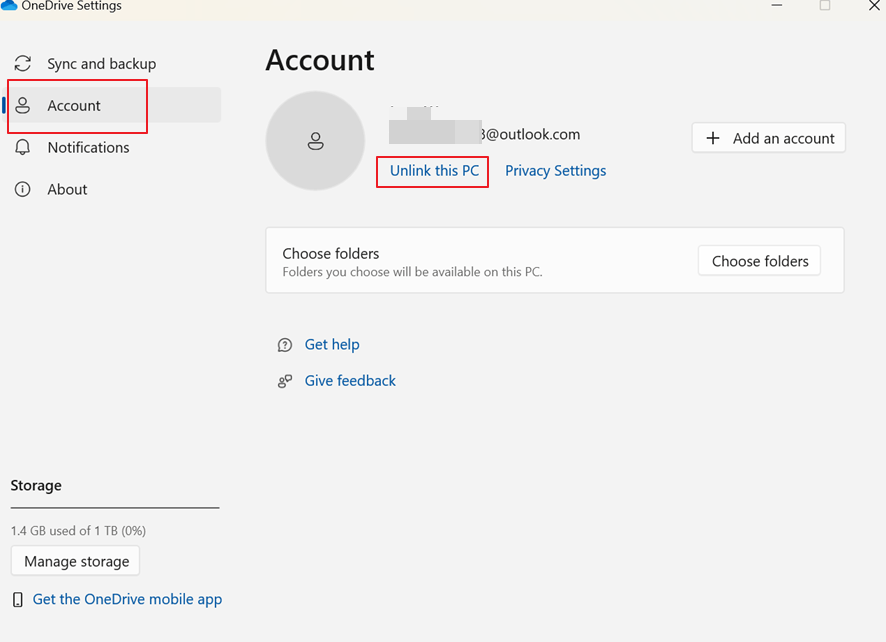The height and width of the screenshot is (642, 886).
Task: Minimize the OneDrive Settings window
Action: tap(777, 6)
